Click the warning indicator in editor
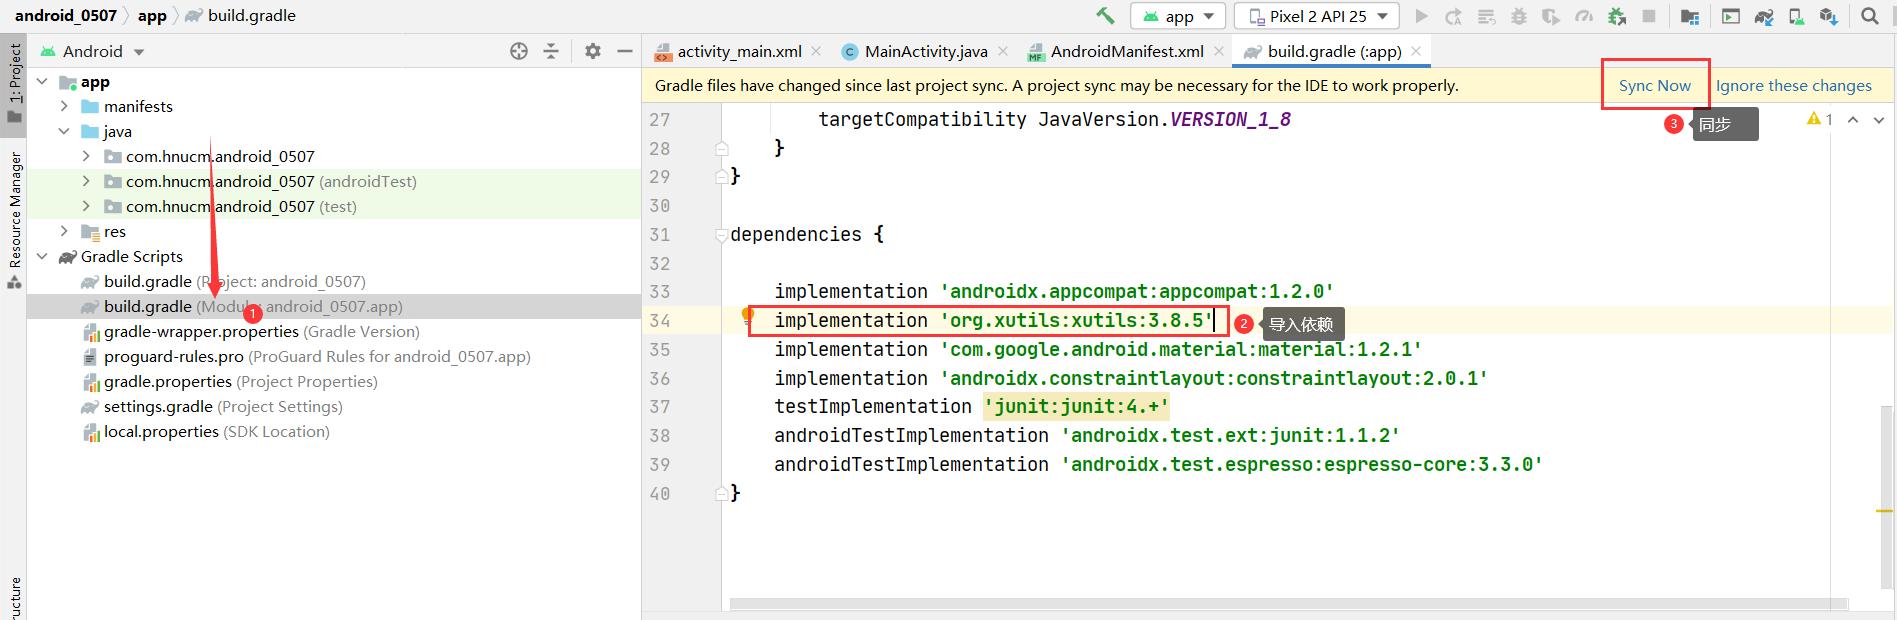The width and height of the screenshot is (1897, 620). pyautogui.click(x=1819, y=119)
